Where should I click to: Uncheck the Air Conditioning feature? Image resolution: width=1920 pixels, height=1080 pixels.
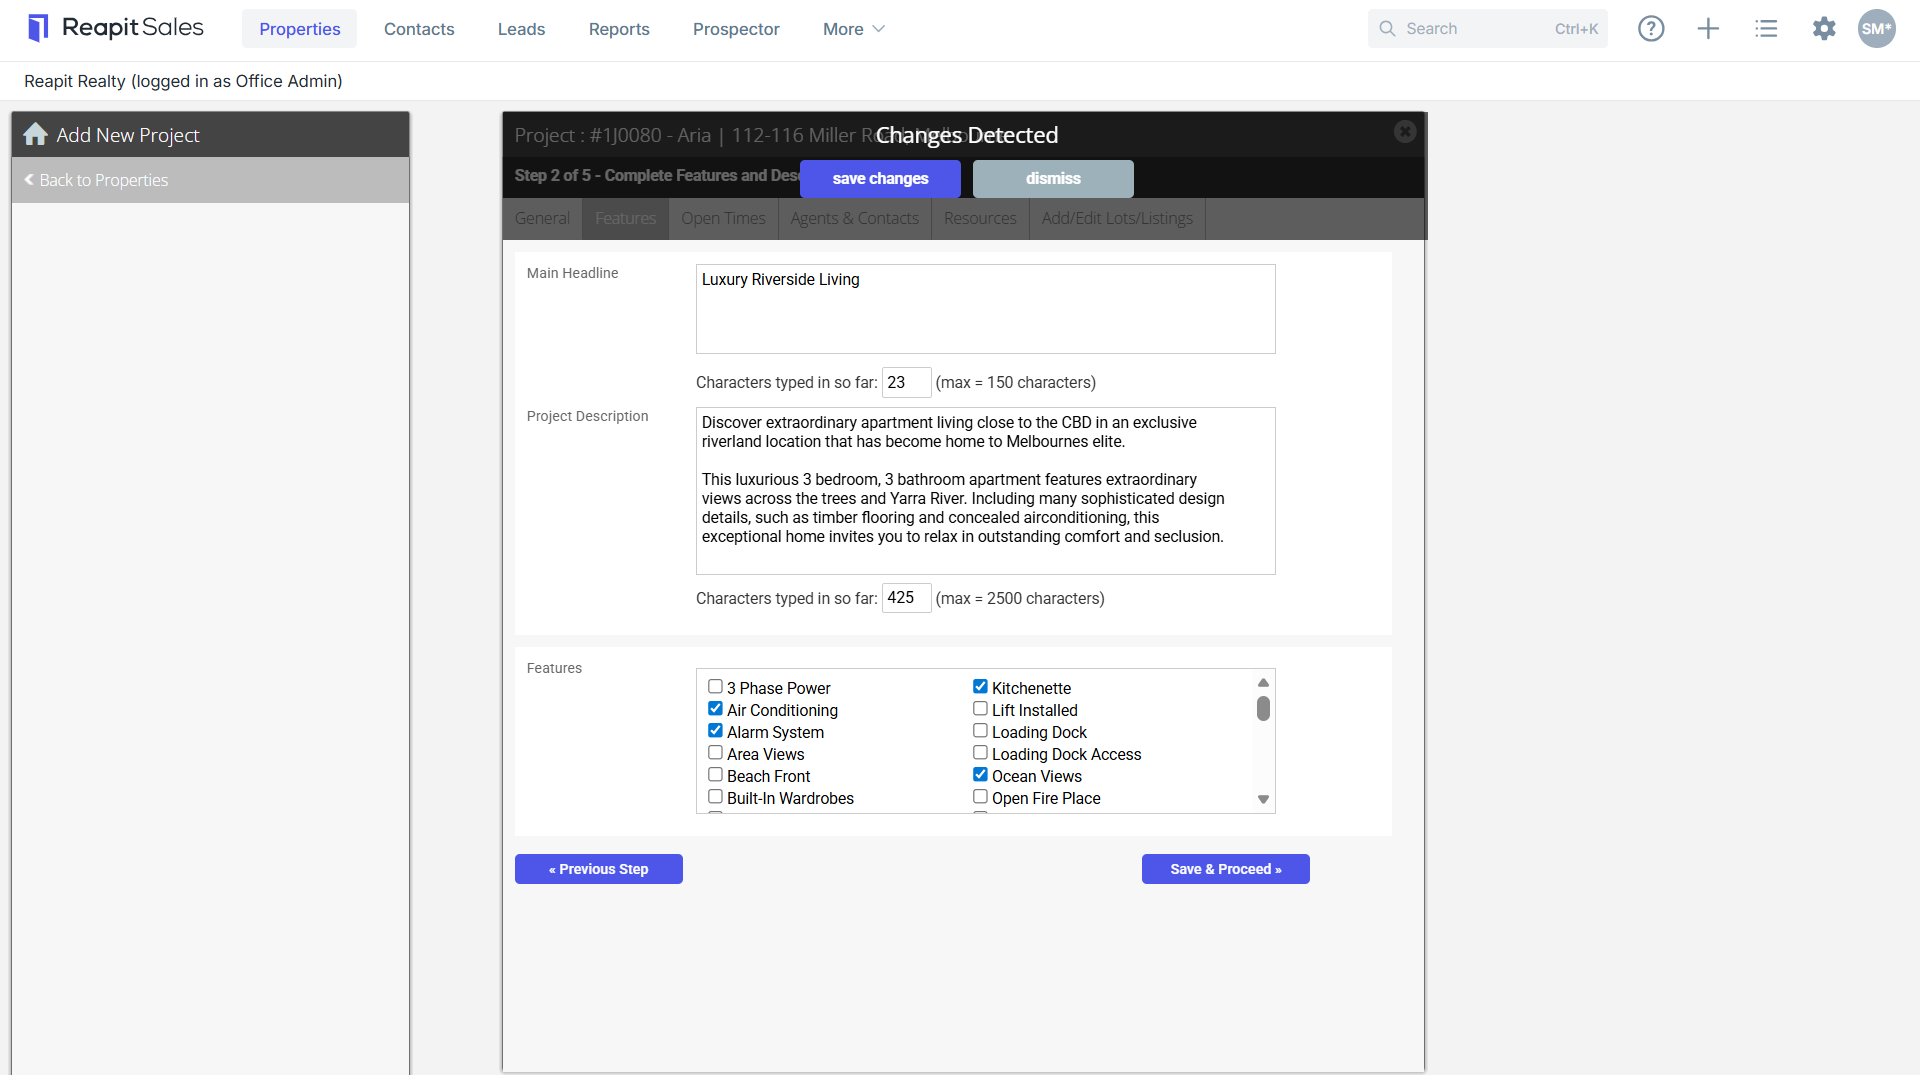pos(715,709)
